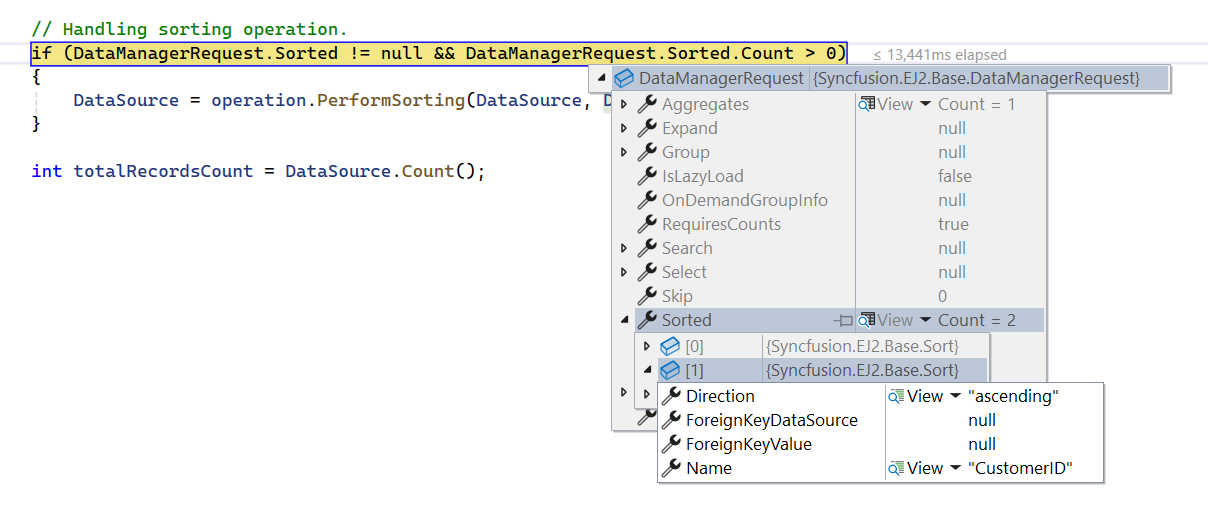Open View visualizer for Direction
Screen dimensions: 1208x508
click(916, 396)
